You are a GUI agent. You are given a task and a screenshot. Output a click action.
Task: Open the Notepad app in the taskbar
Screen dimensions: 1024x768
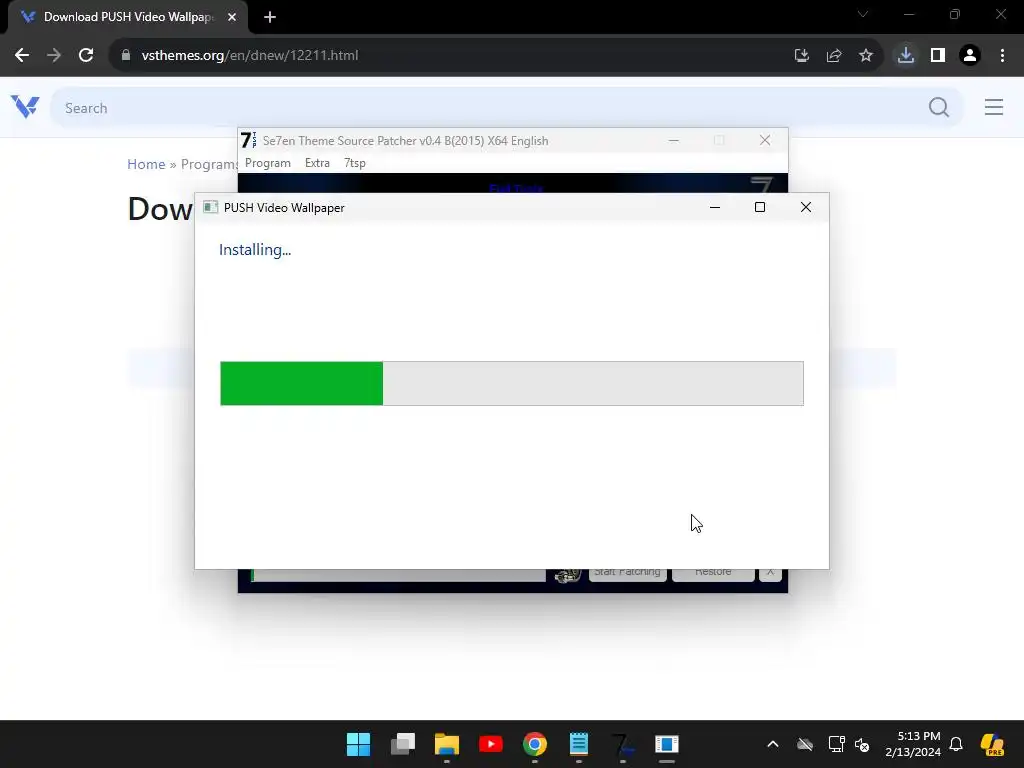(579, 744)
